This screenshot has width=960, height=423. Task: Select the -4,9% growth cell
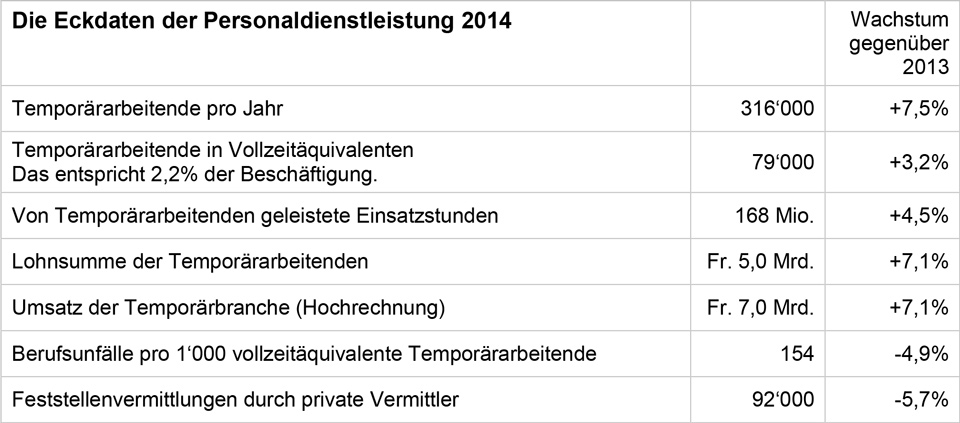tap(919, 354)
